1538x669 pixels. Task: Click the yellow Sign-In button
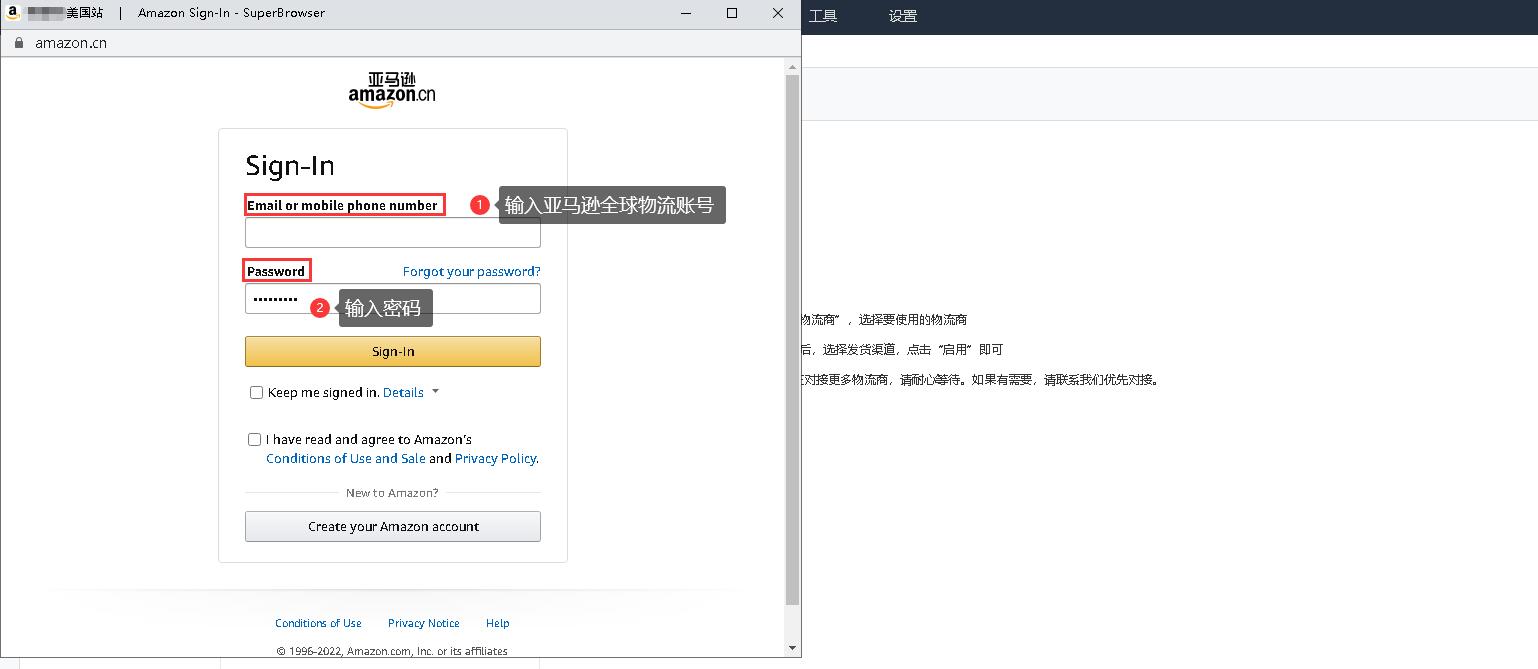point(393,351)
